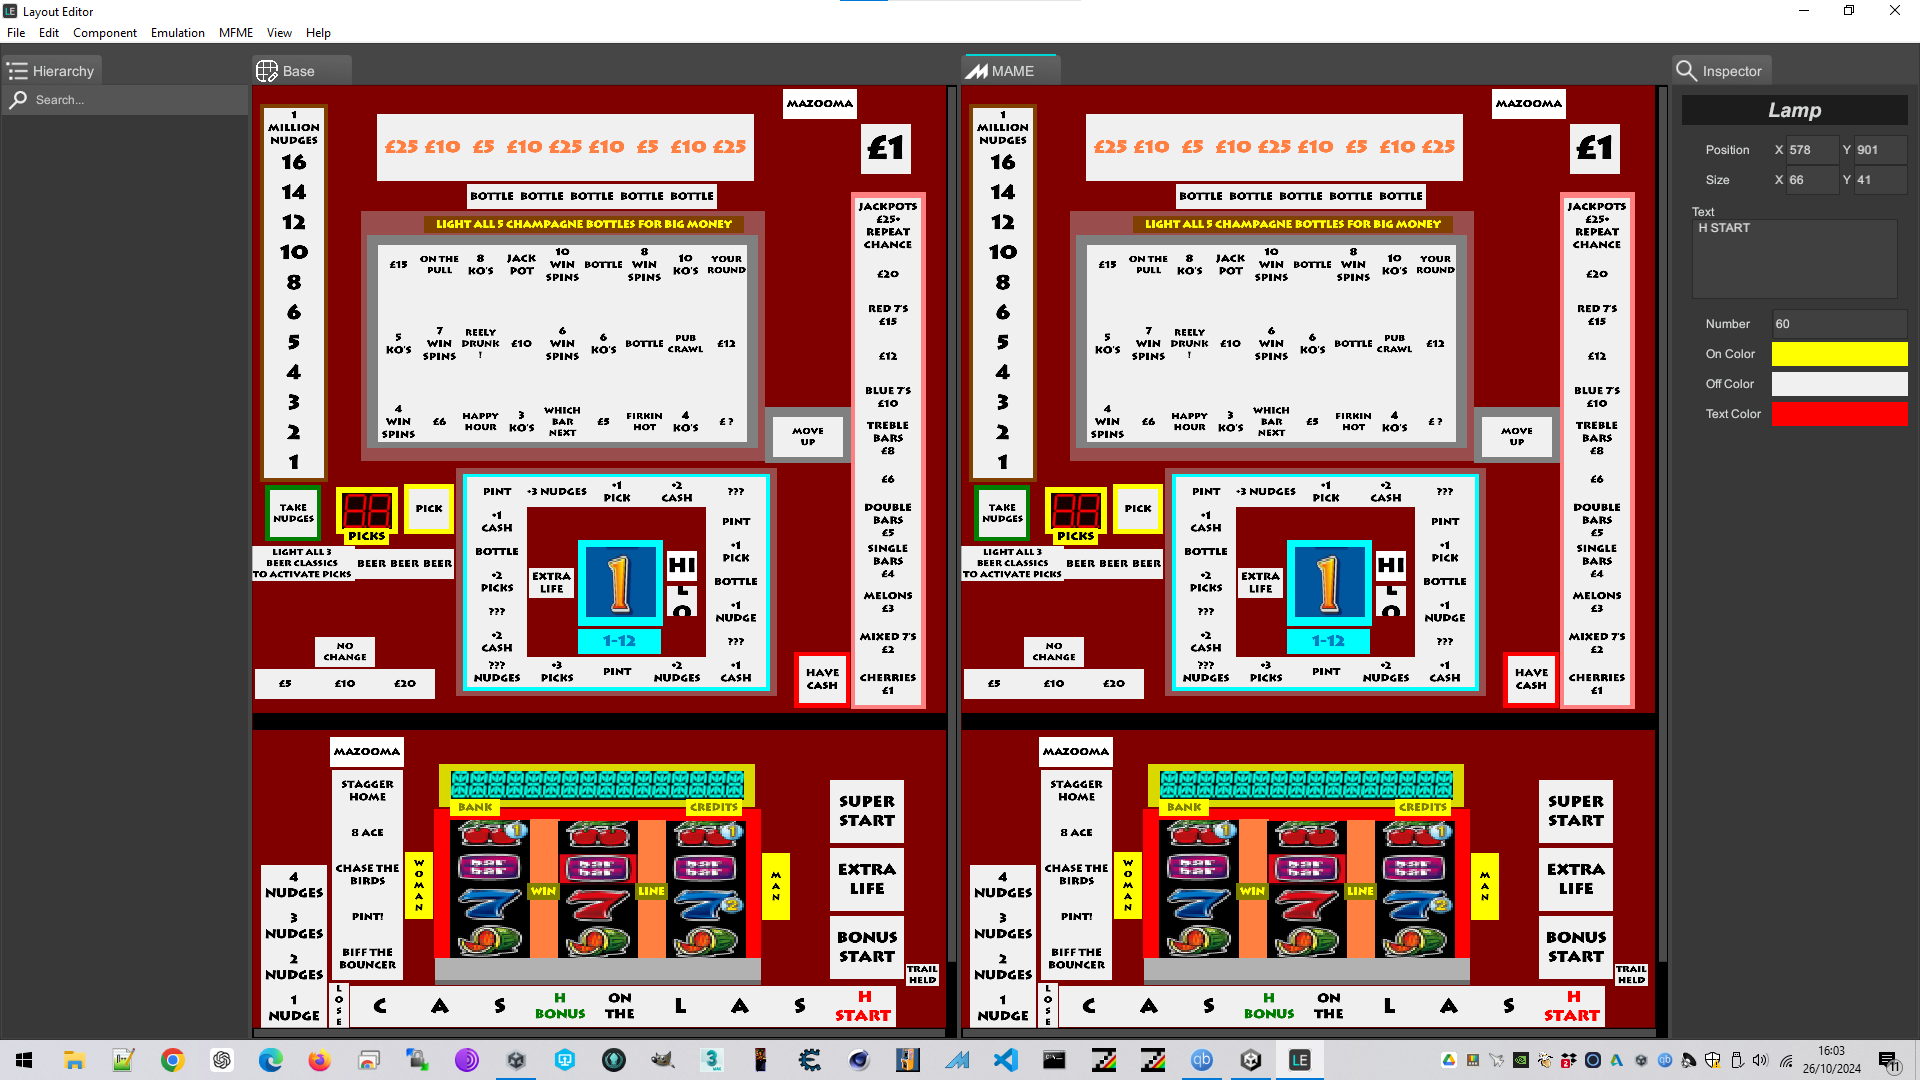The width and height of the screenshot is (1920, 1080).
Task: Switch to Unity Hub in taskbar
Action: coord(1251,1060)
